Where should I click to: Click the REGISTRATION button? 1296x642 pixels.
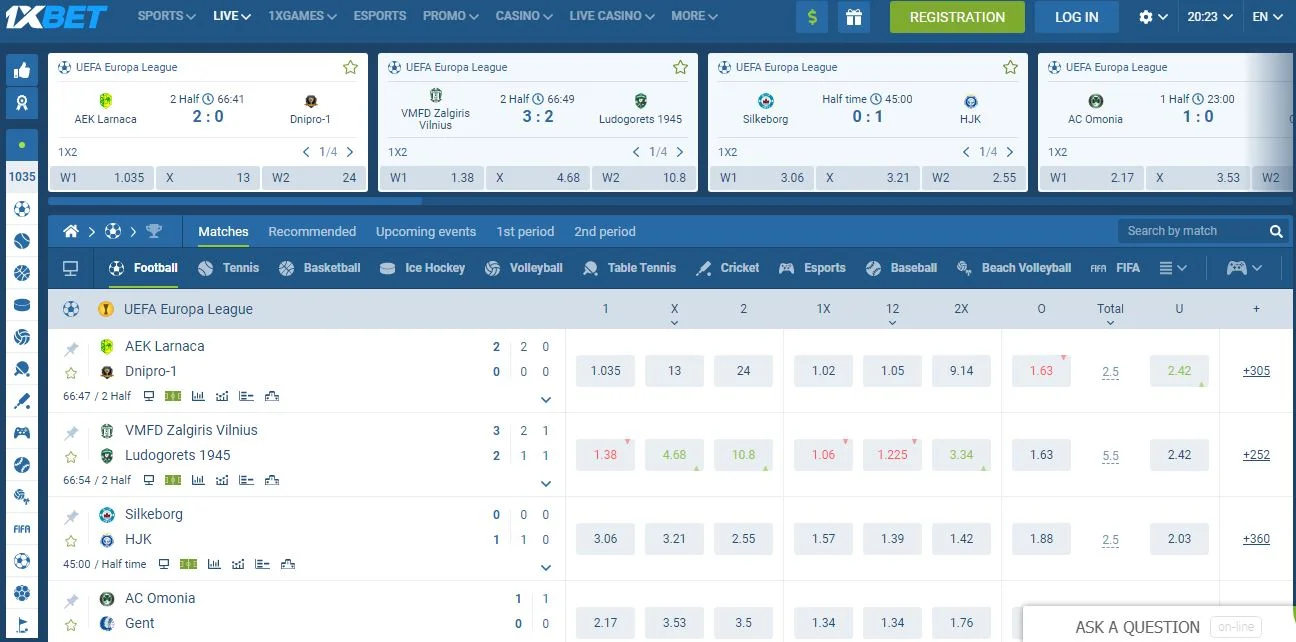point(957,17)
